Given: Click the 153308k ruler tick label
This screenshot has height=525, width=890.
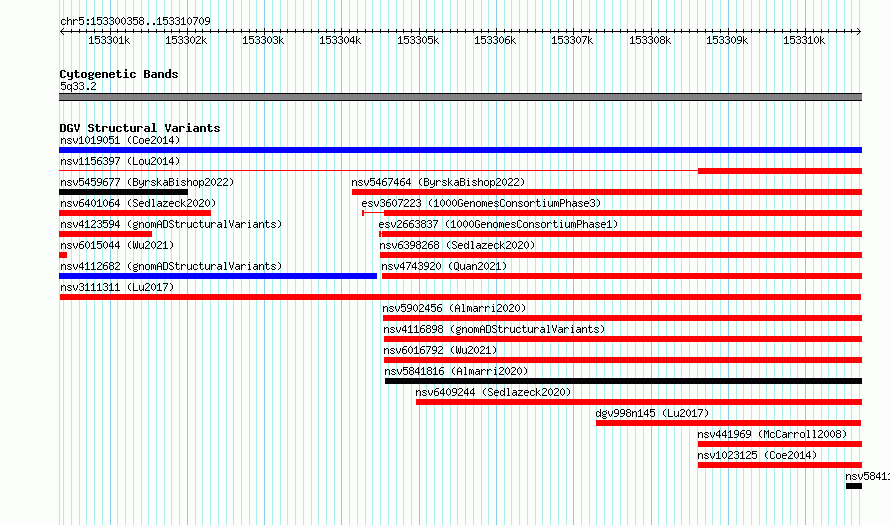Looking at the screenshot, I should coord(650,40).
